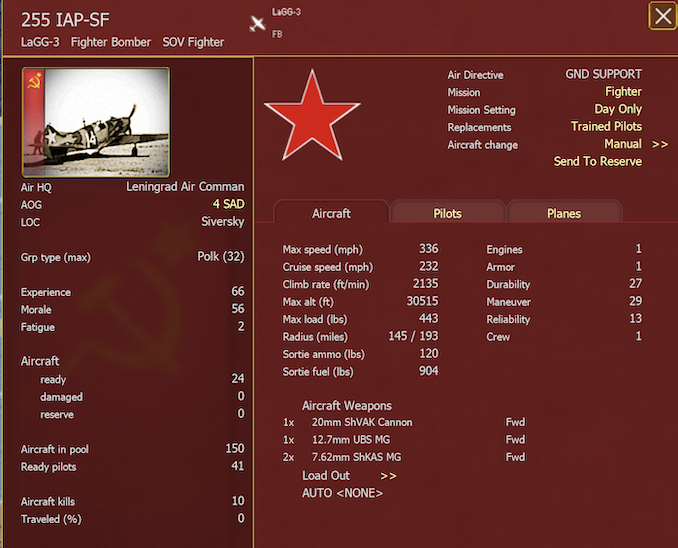
Task: Open the LaGG-3 aircraft photo thumbnail
Action: click(96, 122)
